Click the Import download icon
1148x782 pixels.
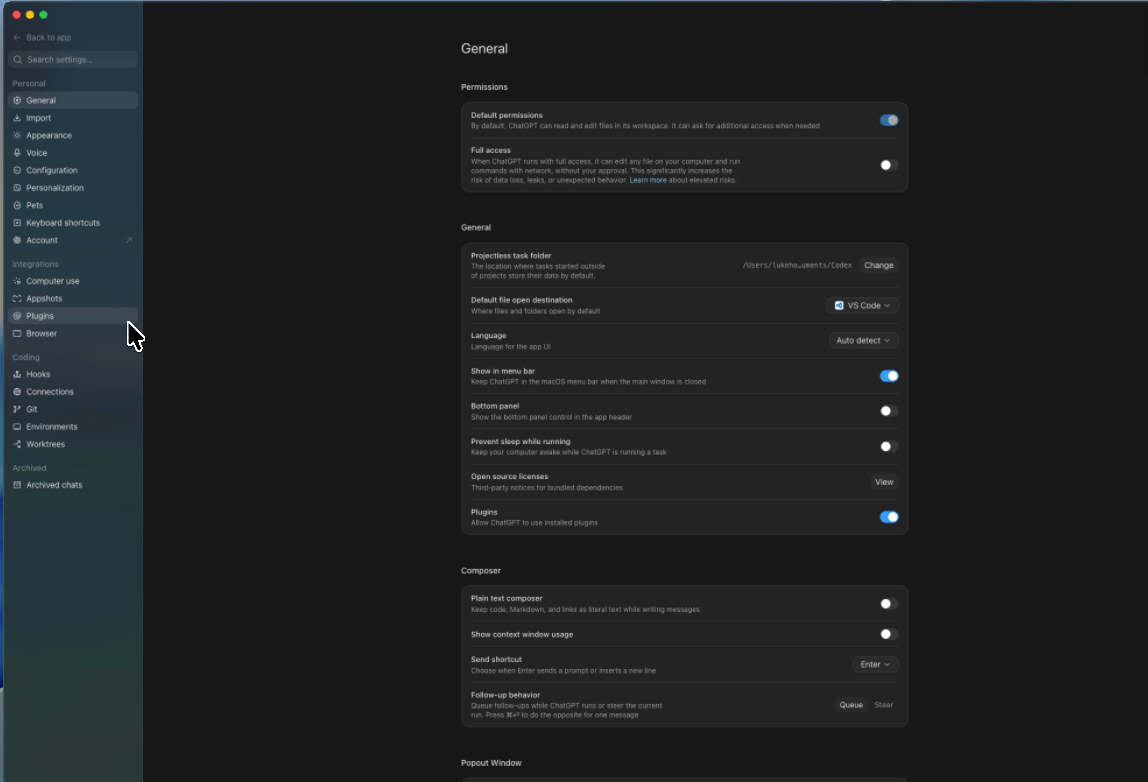tap(17, 118)
